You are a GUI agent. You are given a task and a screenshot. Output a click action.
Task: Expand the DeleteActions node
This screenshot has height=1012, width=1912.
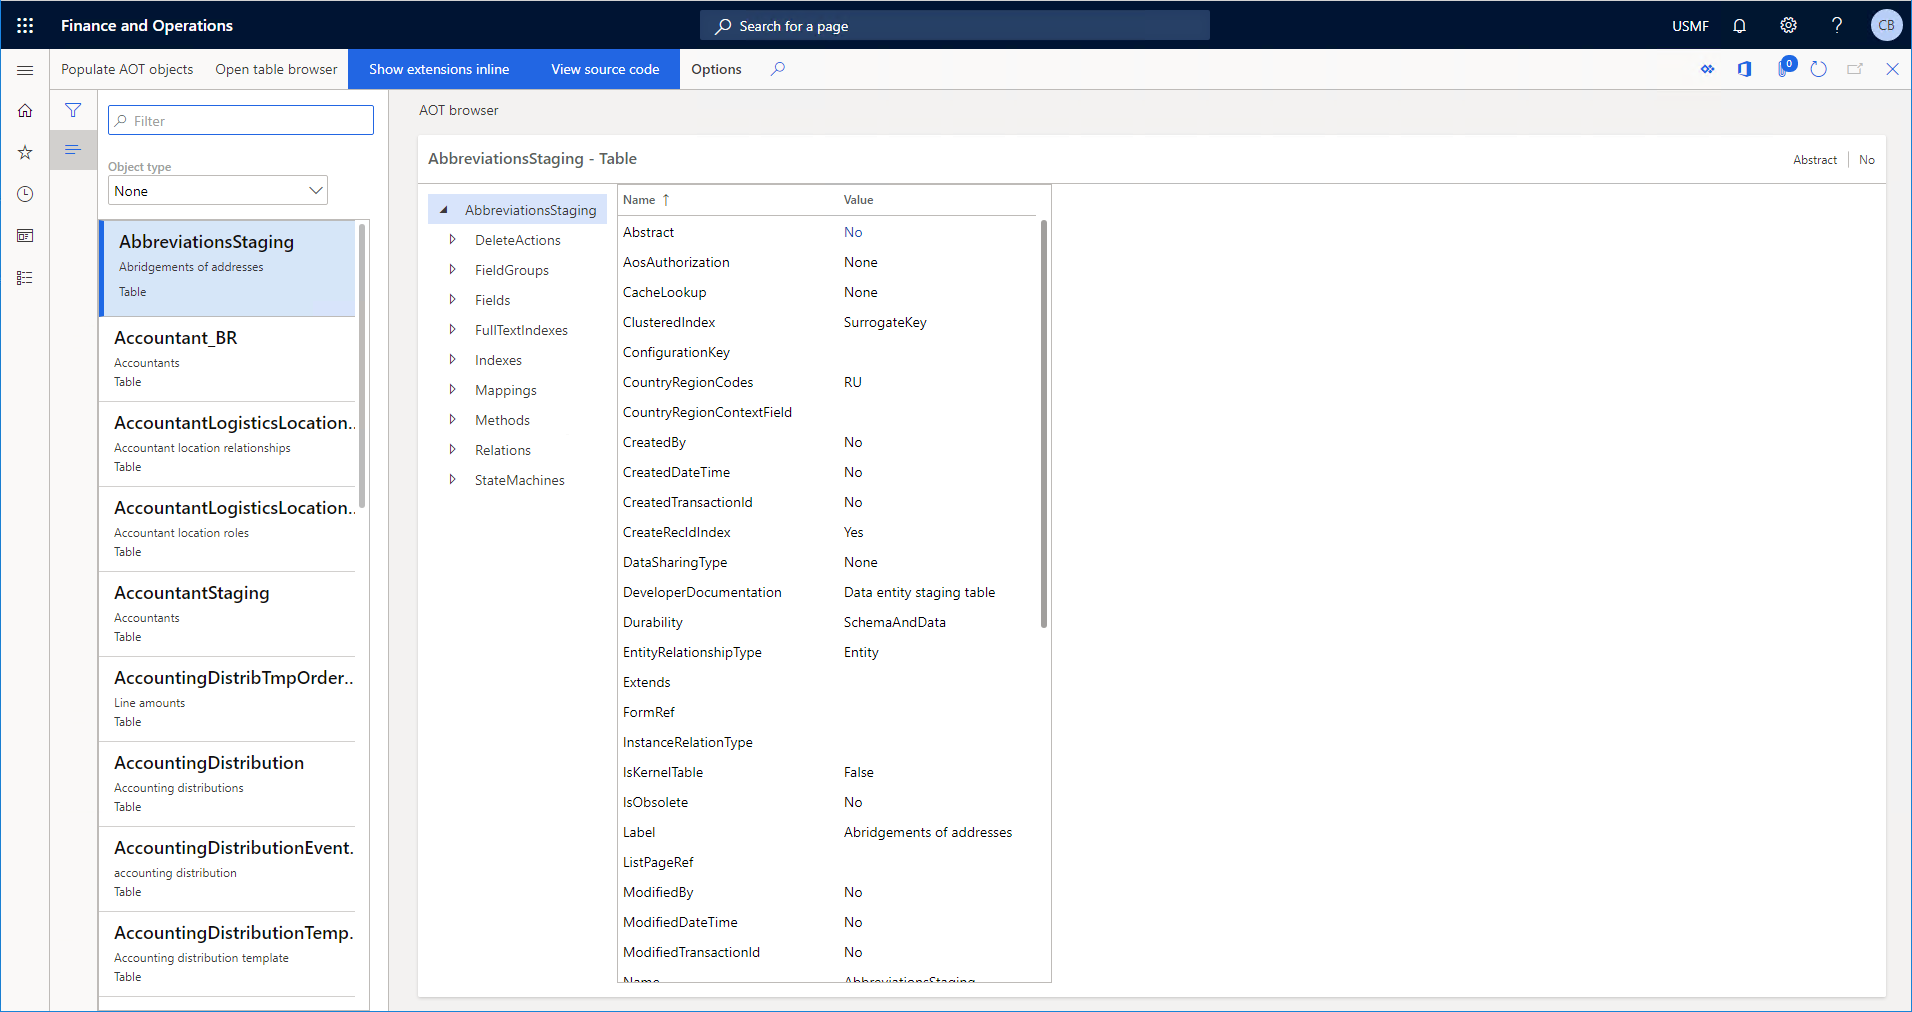point(452,240)
